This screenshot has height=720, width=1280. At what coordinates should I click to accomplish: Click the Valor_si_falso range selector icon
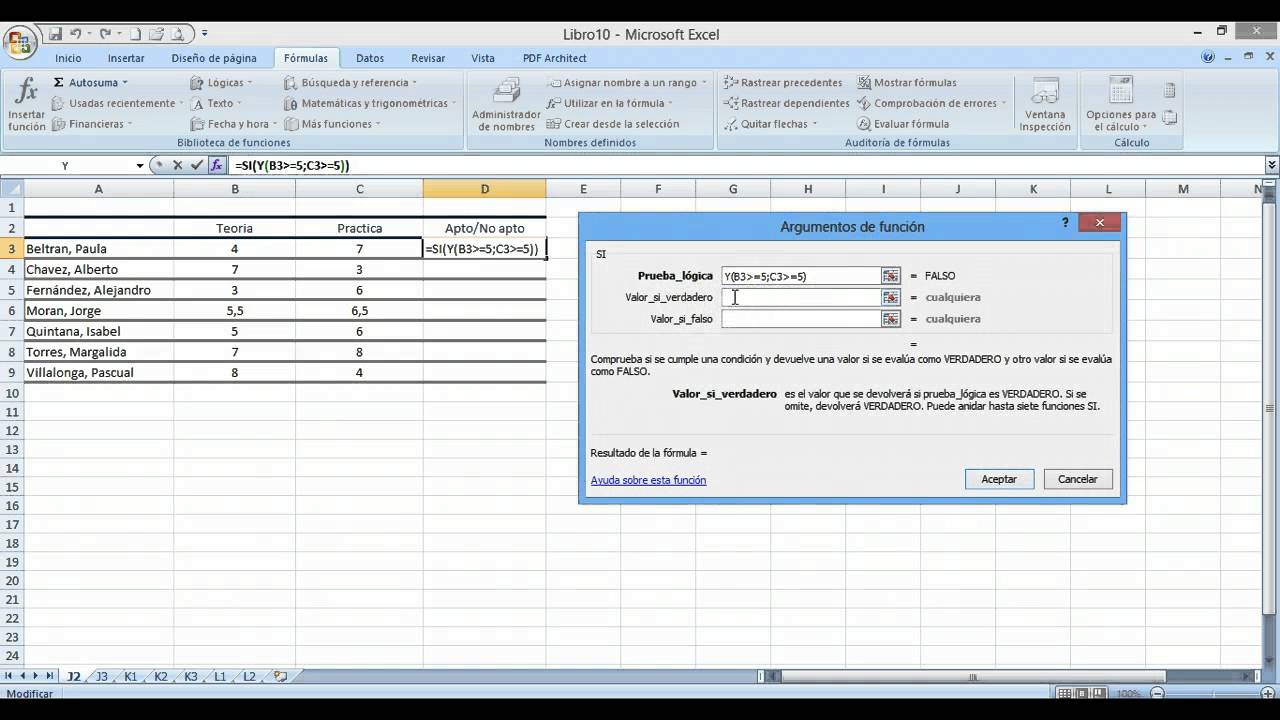[x=890, y=319]
